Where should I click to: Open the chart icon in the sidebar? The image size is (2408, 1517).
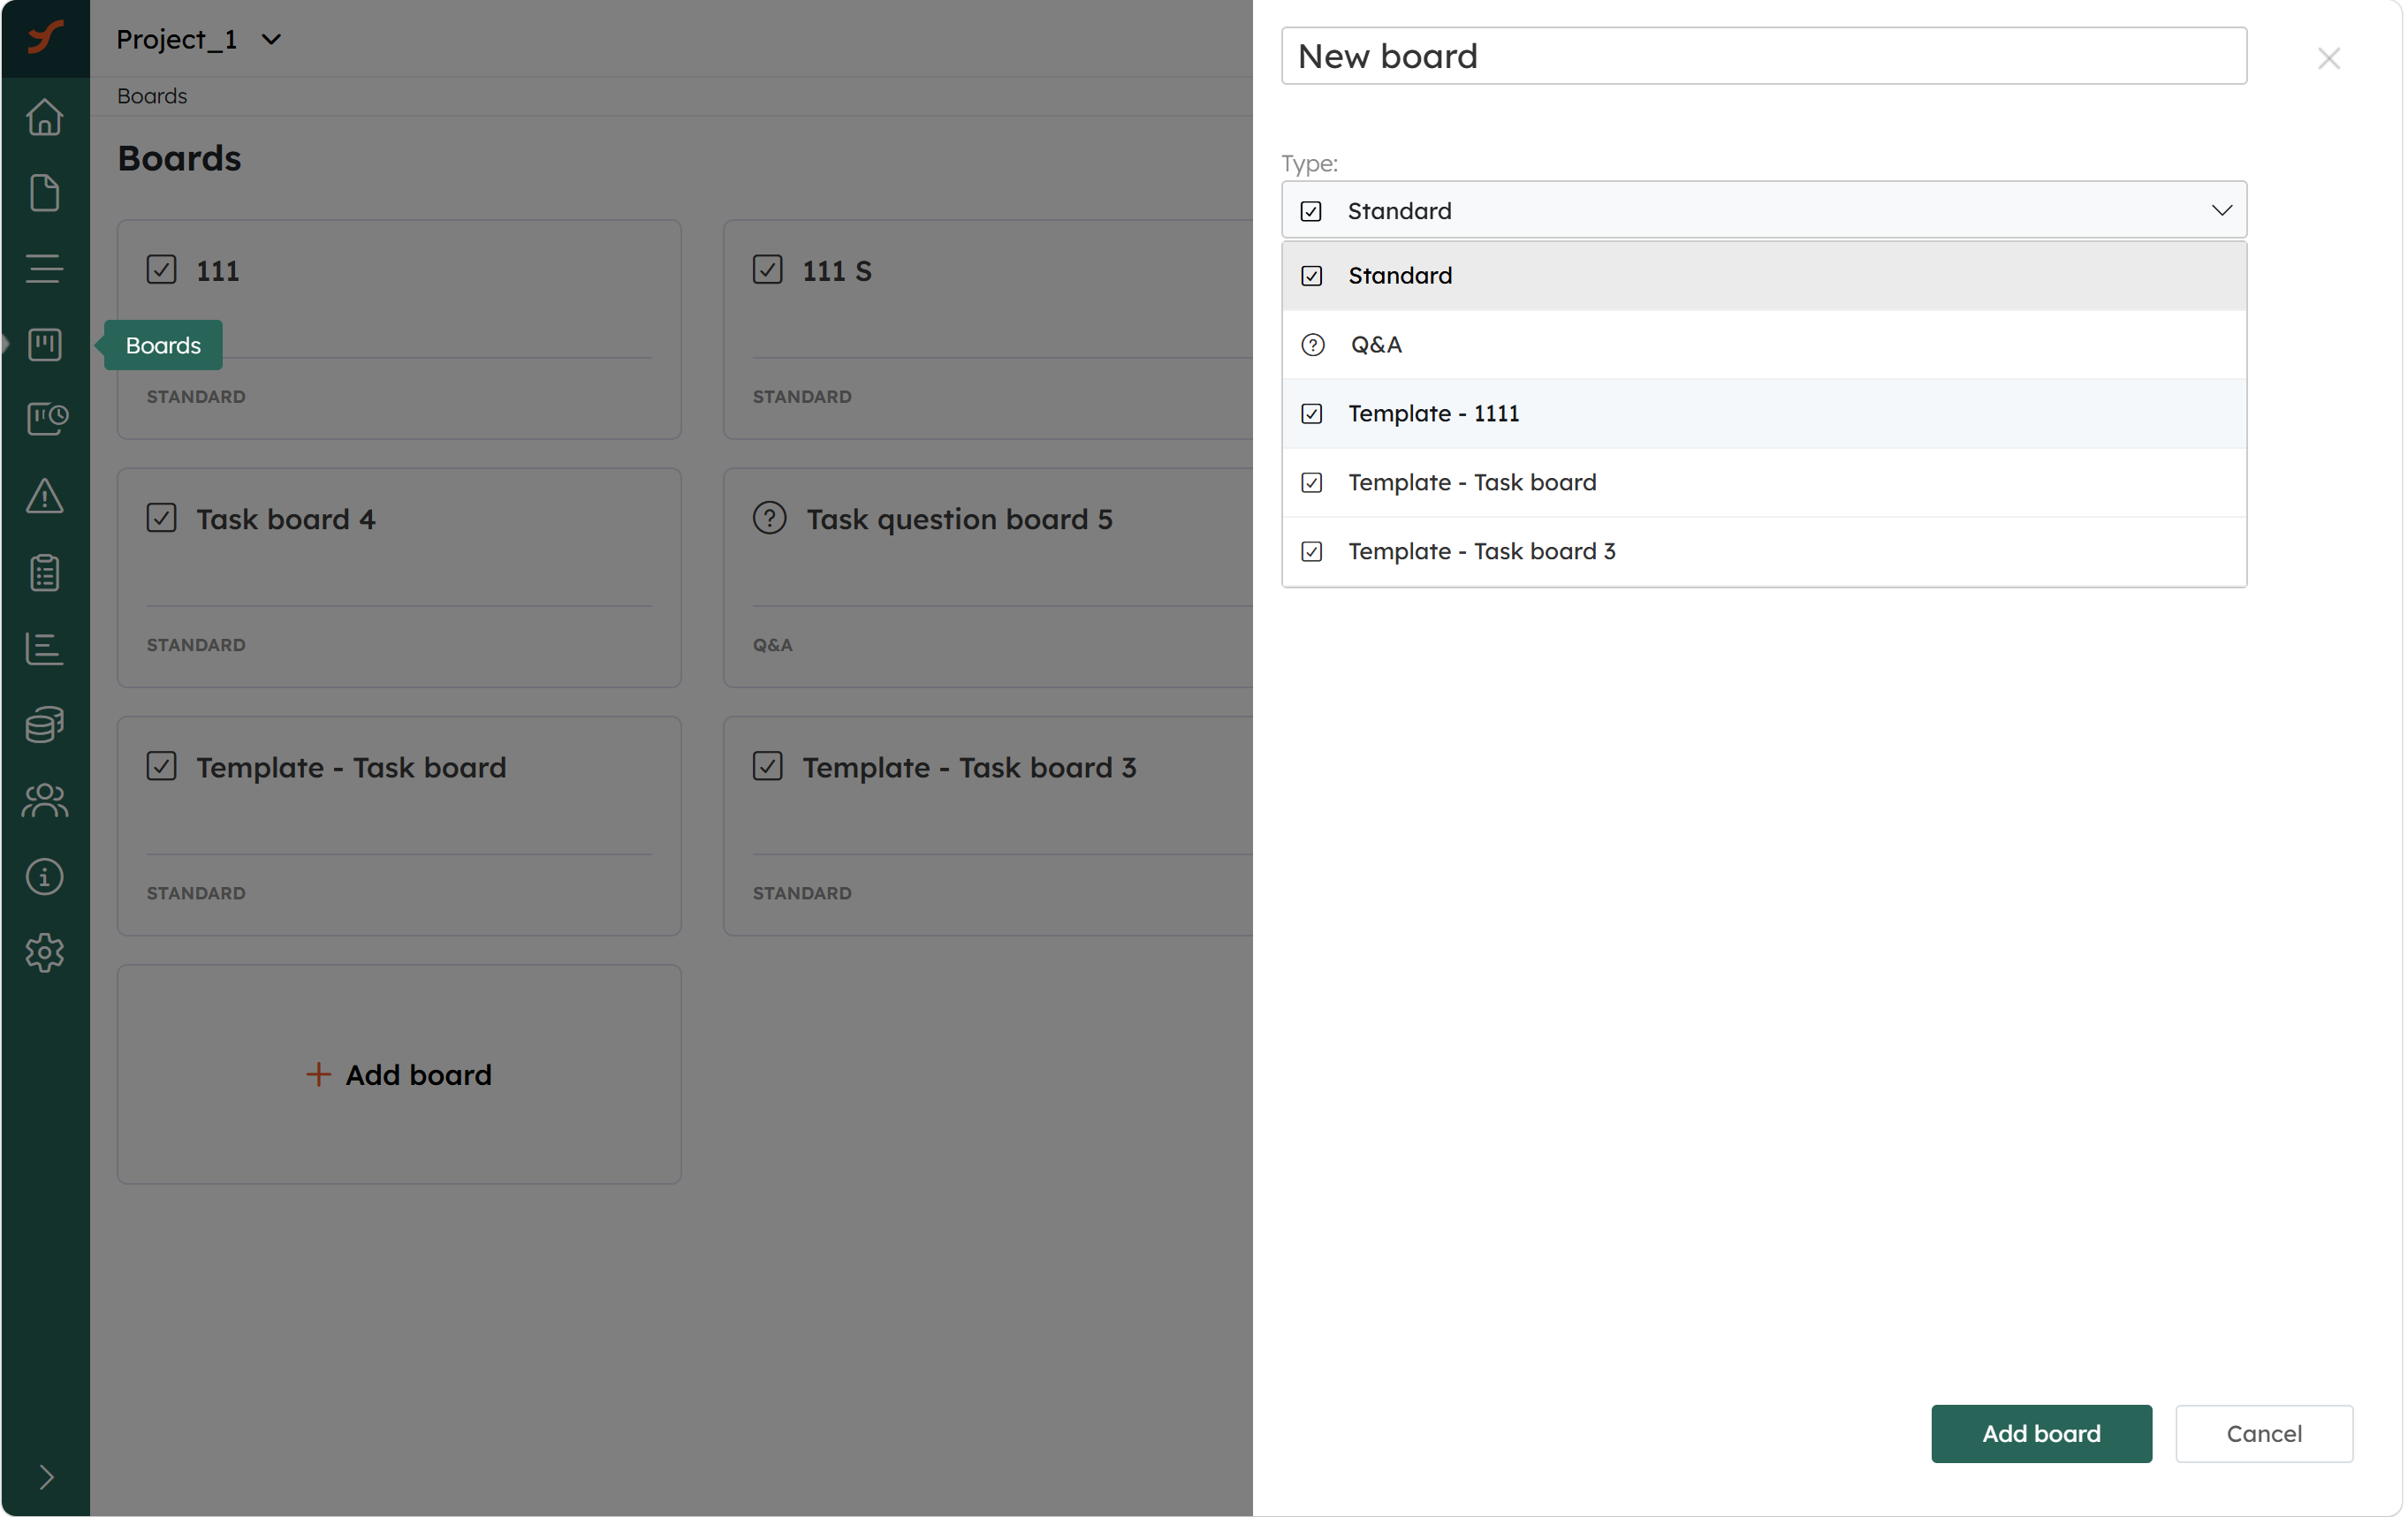tap(45, 649)
